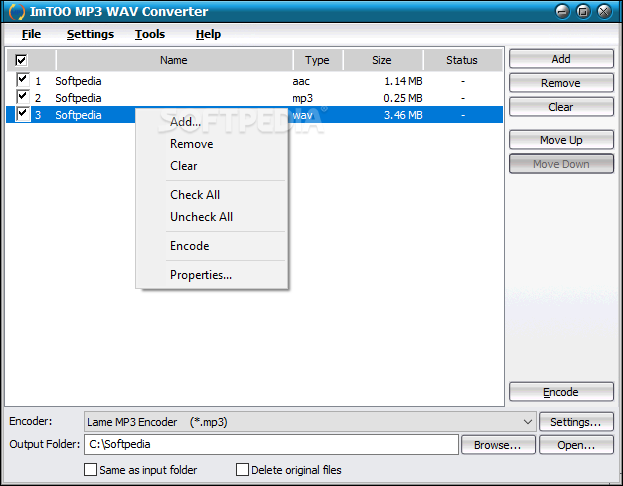
Task: Uncheck the checkbox for file 1 Softpedia aac
Action: coord(23,80)
